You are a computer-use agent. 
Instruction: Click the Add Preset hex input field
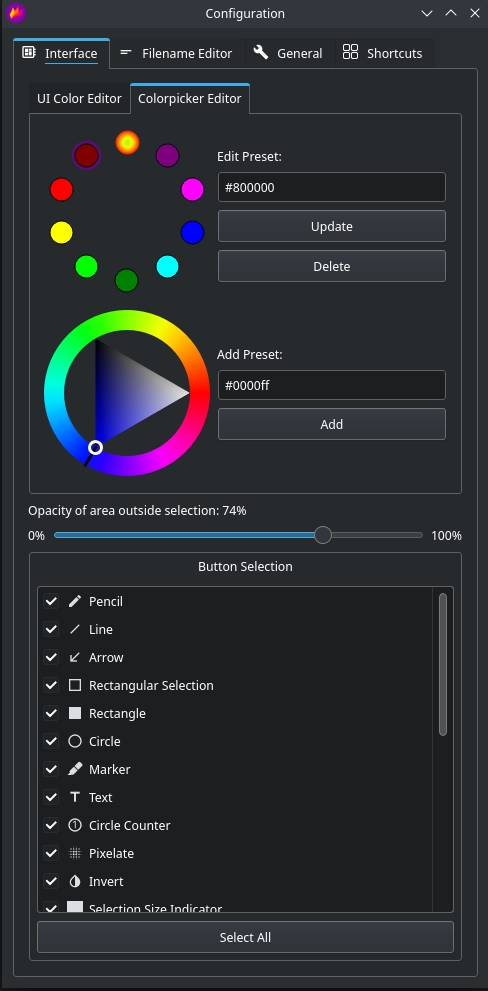pyautogui.click(x=332, y=385)
